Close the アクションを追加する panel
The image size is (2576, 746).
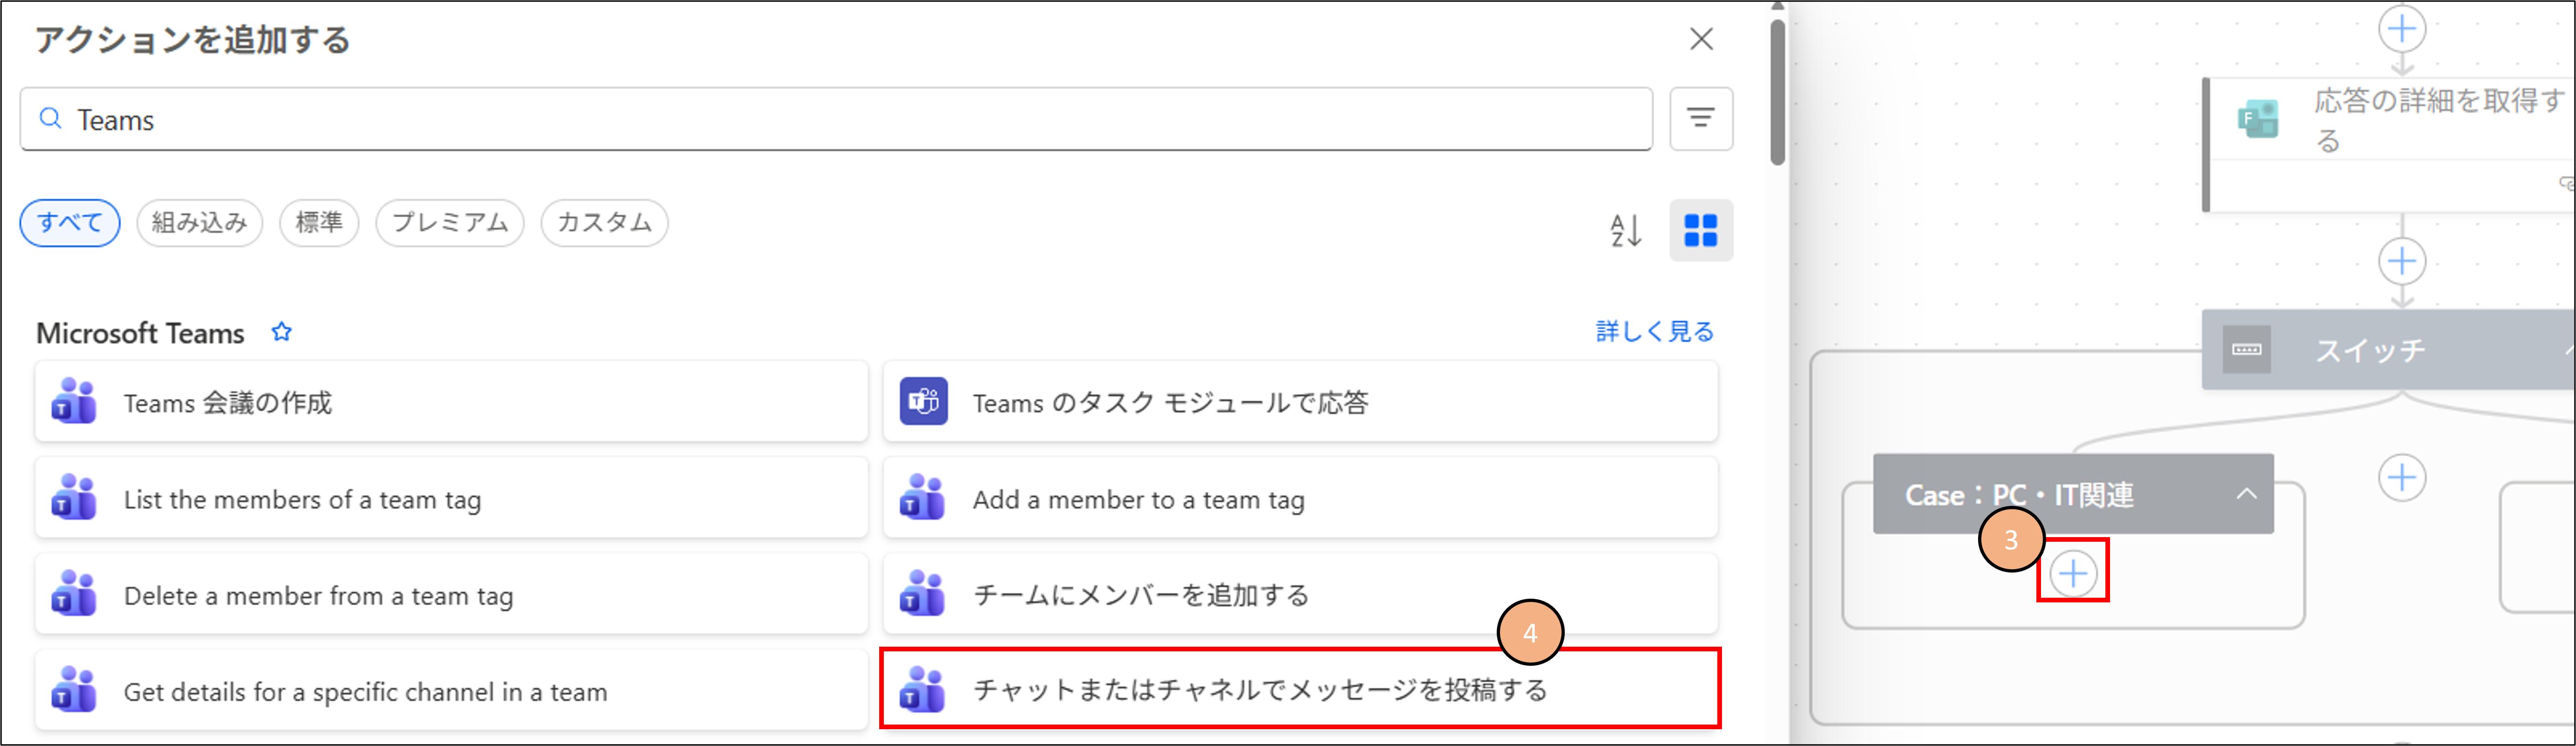[1701, 40]
